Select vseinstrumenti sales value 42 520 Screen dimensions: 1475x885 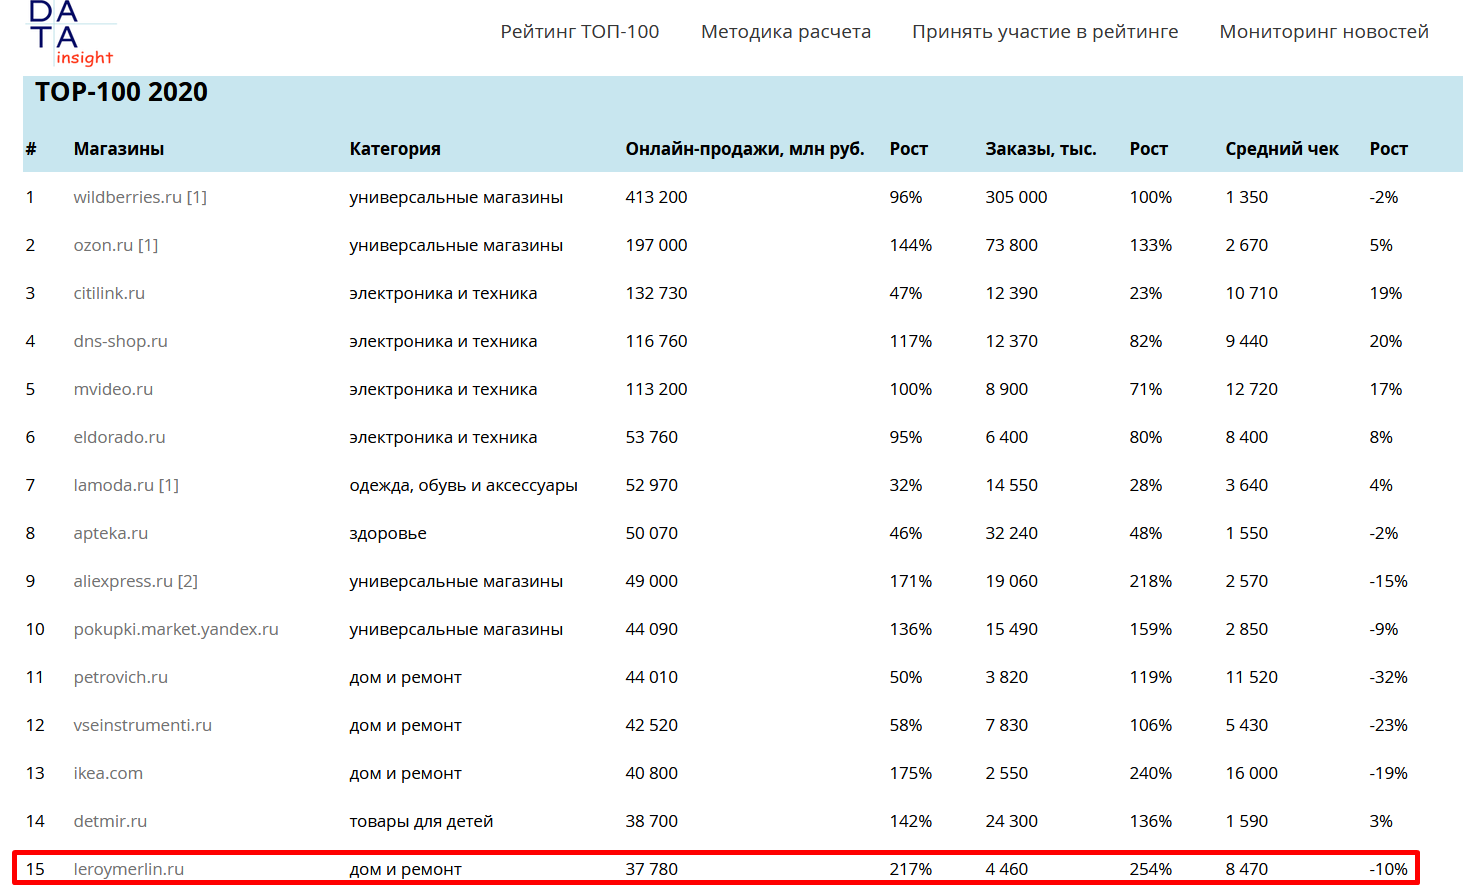point(651,725)
